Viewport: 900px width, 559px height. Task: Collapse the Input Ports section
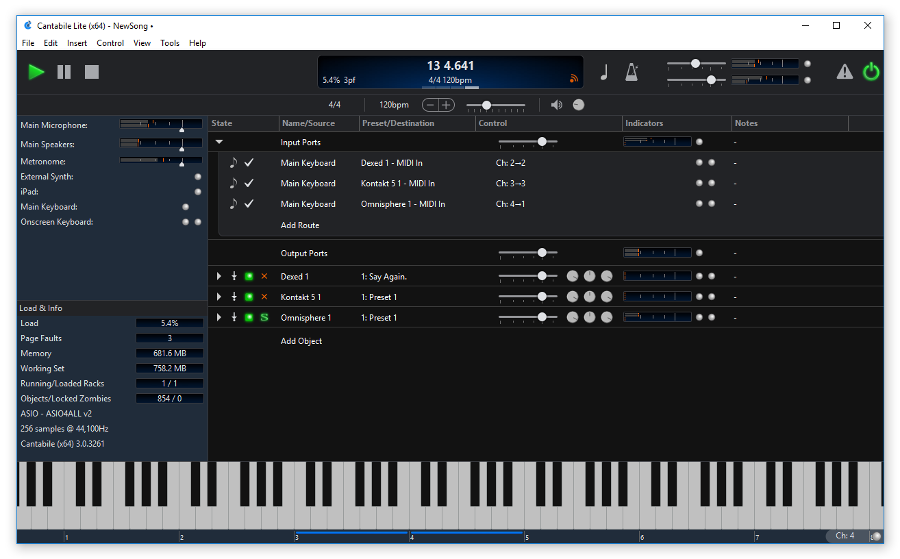click(219, 142)
